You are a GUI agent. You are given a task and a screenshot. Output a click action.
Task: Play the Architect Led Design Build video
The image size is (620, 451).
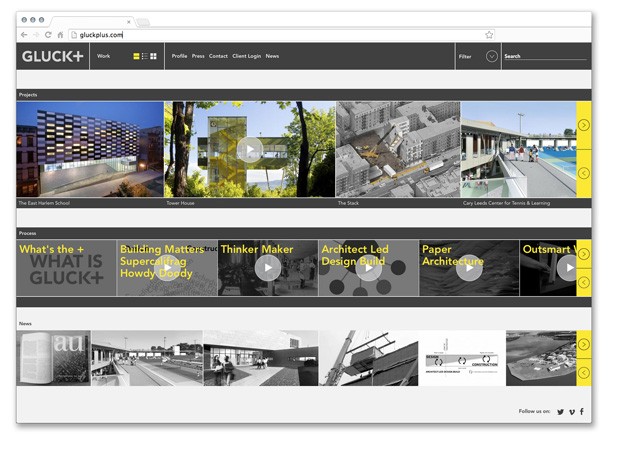coord(369,268)
